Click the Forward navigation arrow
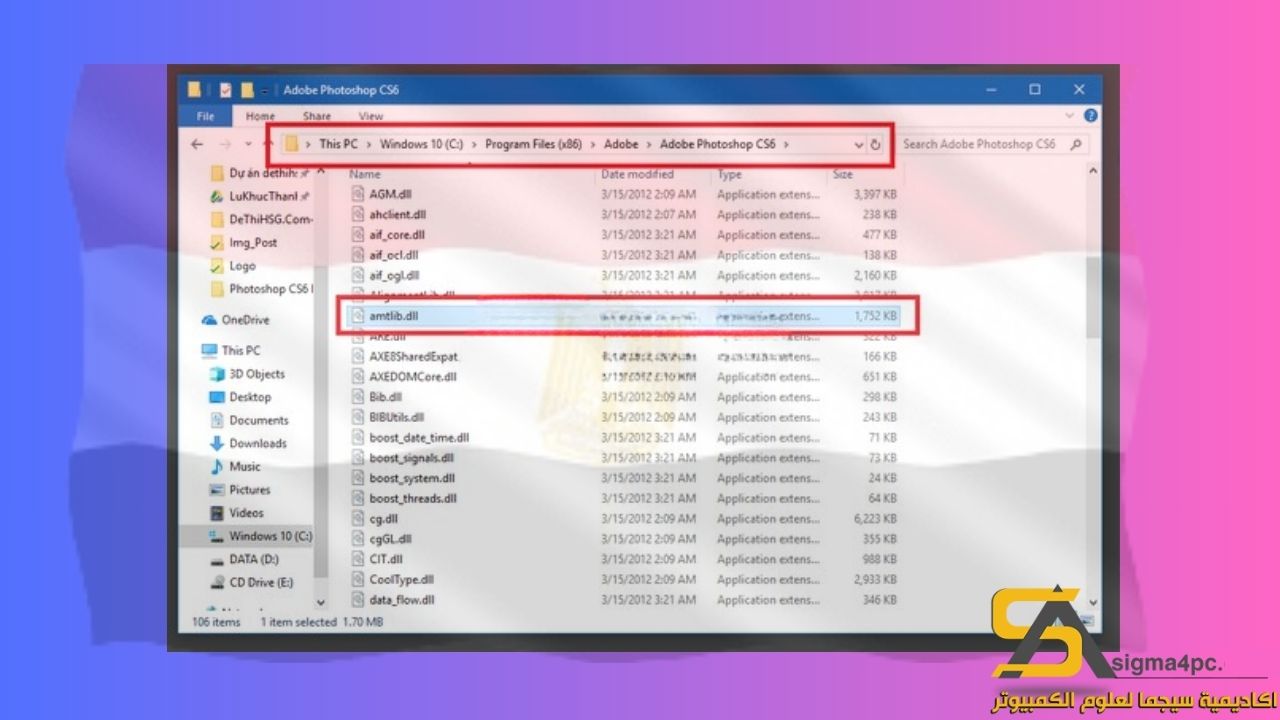1280x720 pixels. tap(223, 144)
